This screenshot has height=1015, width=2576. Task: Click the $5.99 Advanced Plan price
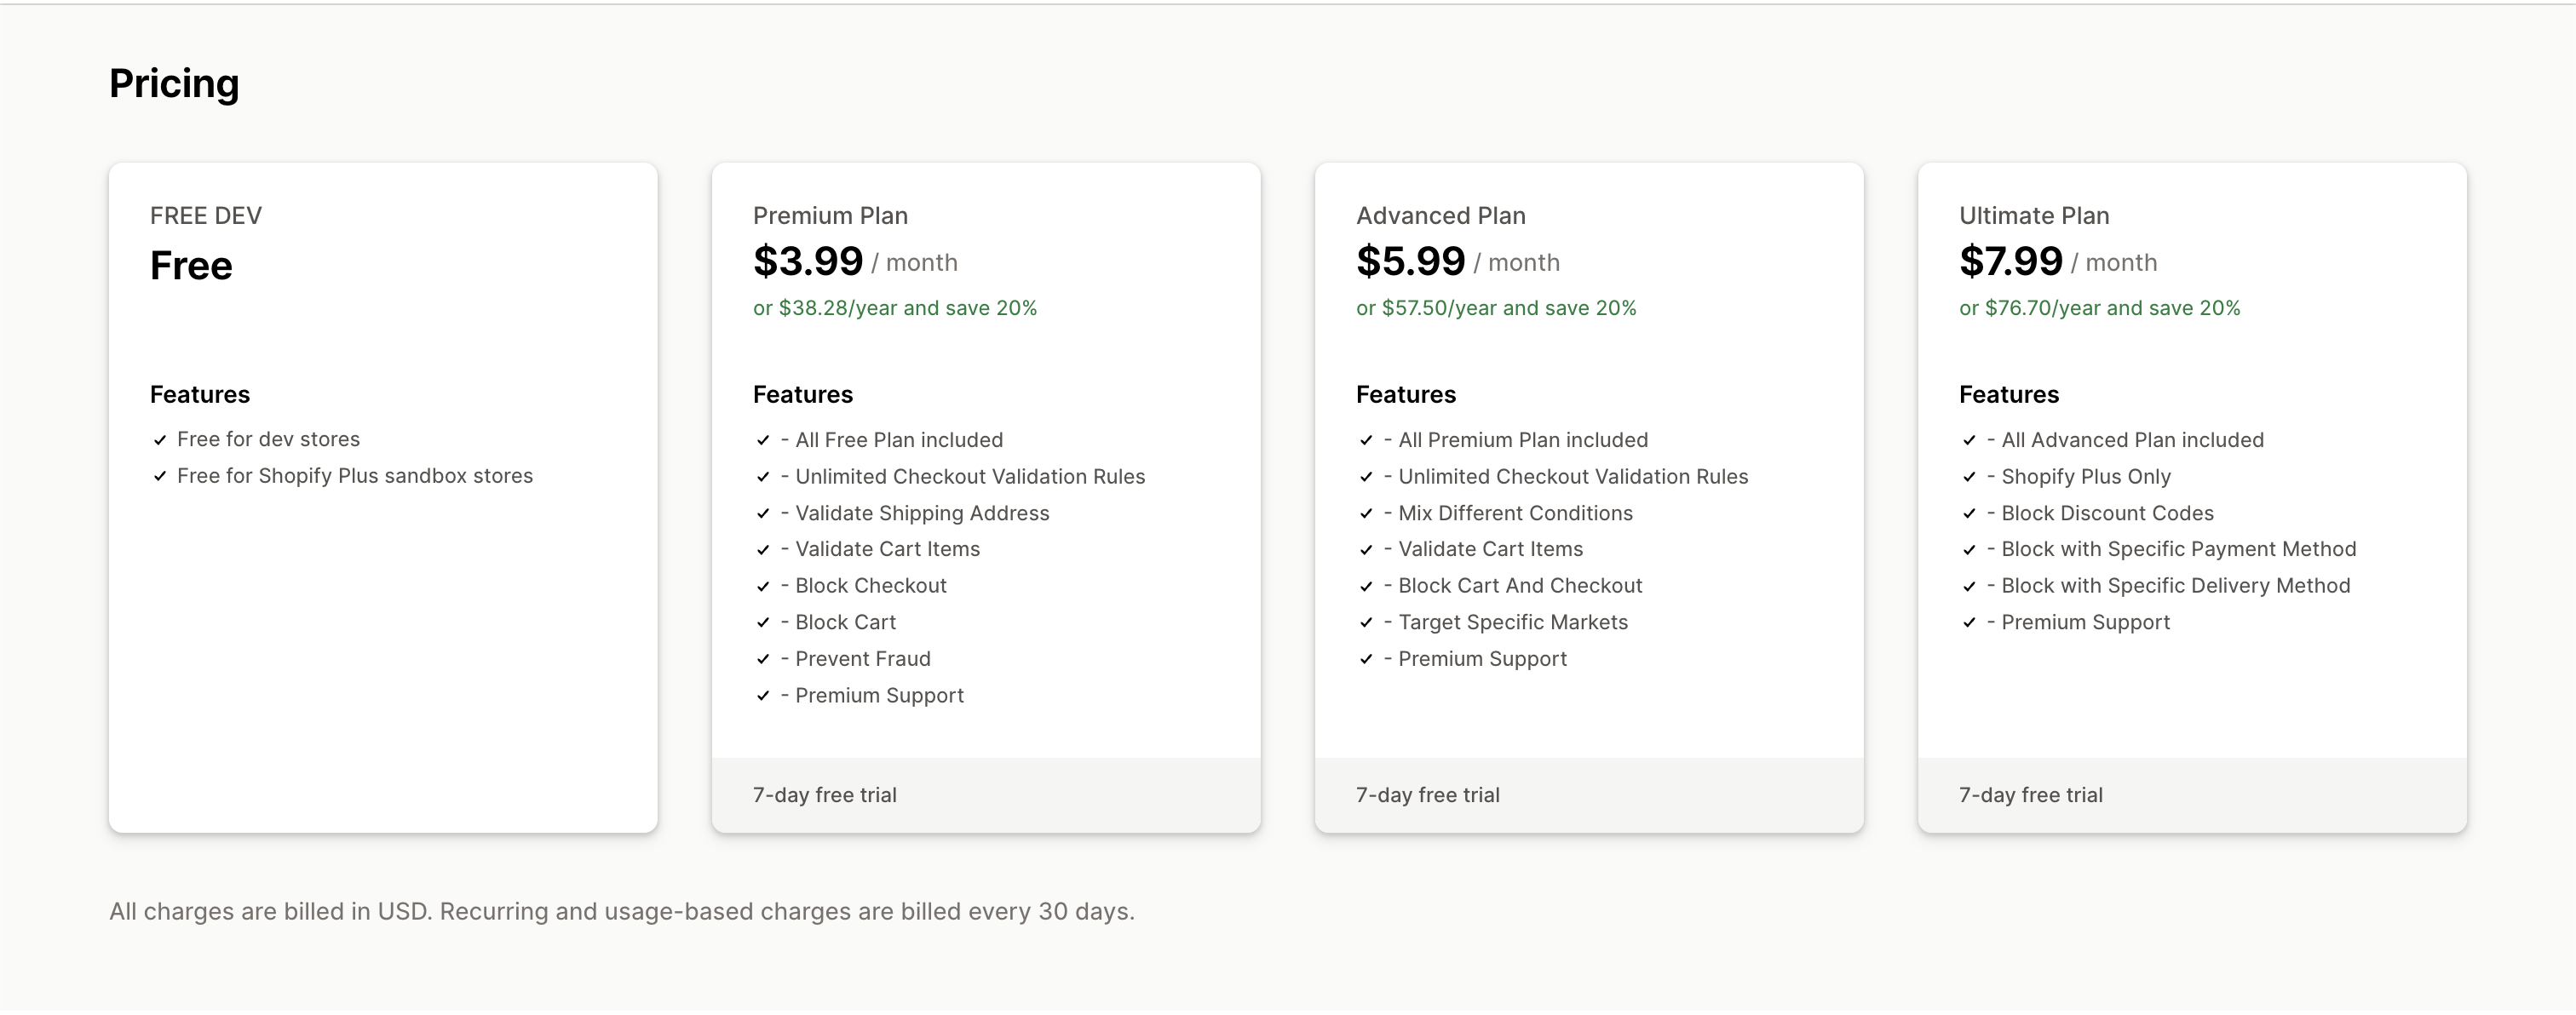(1410, 262)
